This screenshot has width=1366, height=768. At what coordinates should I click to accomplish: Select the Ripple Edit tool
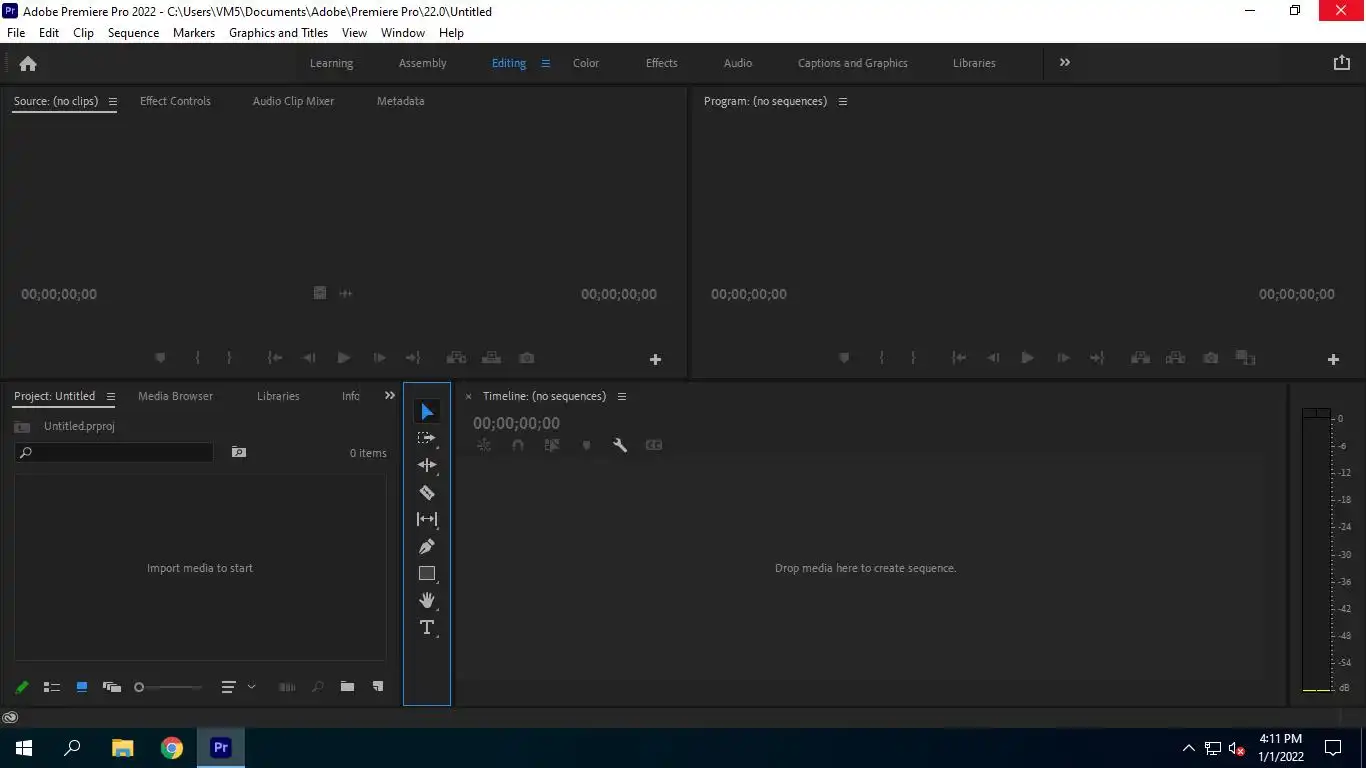(x=427, y=465)
